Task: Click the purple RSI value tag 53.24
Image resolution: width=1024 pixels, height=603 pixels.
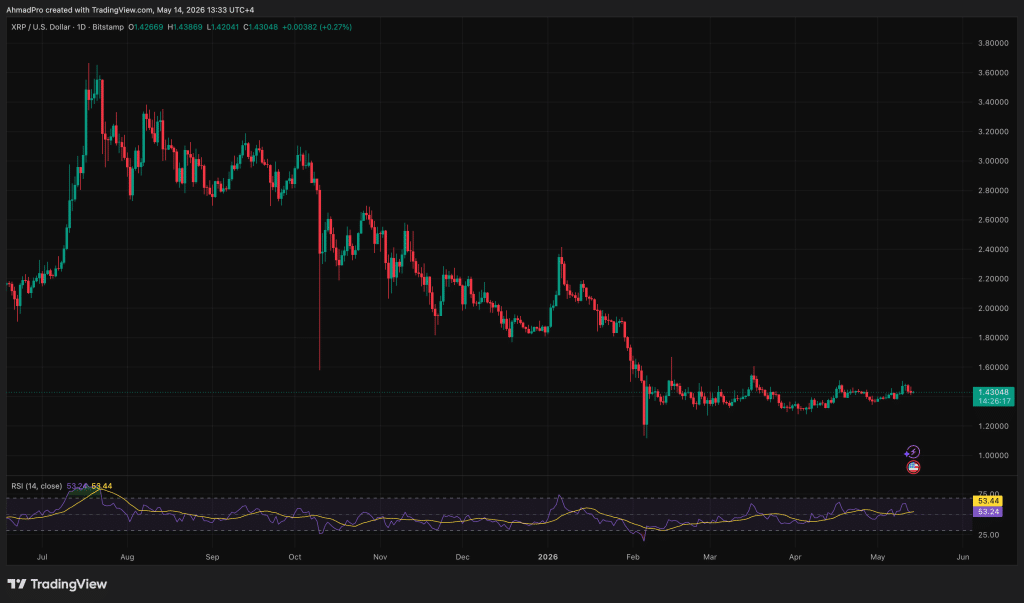Action: click(989, 512)
